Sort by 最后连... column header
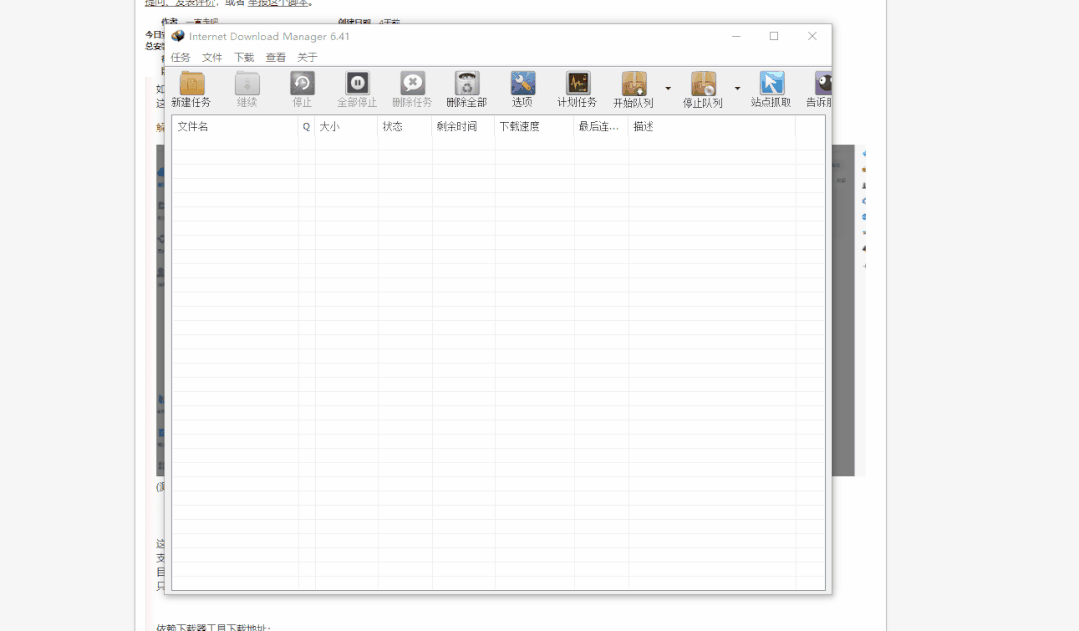Viewport: 1079px width, 631px height. coord(601,127)
